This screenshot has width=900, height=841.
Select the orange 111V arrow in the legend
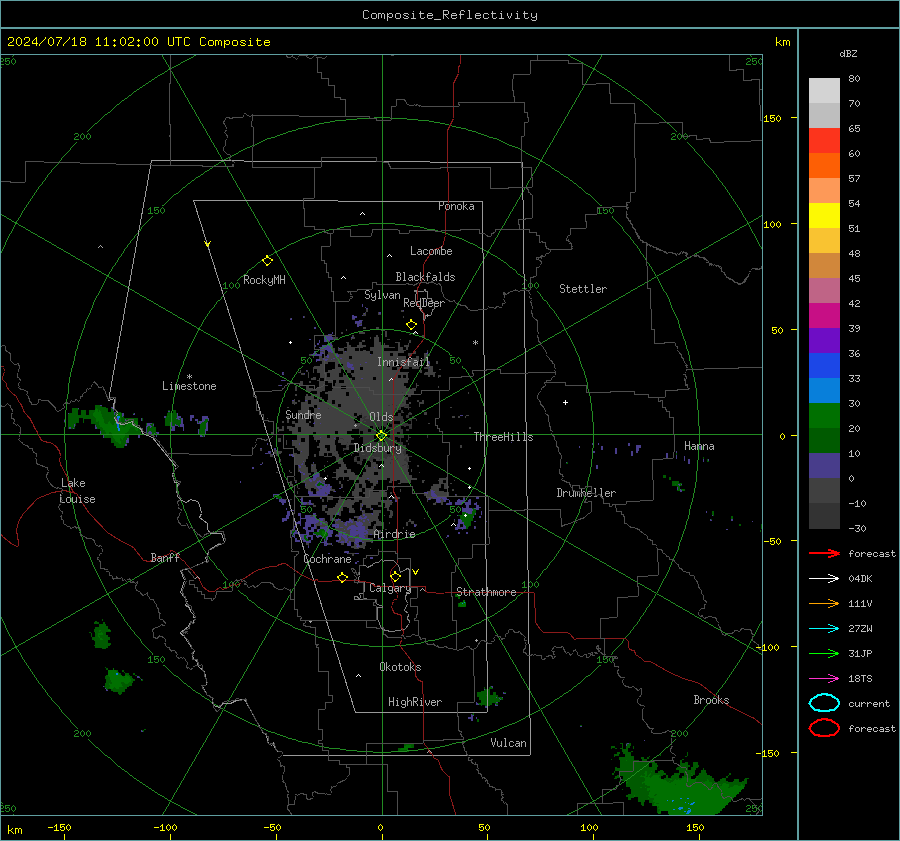point(824,603)
